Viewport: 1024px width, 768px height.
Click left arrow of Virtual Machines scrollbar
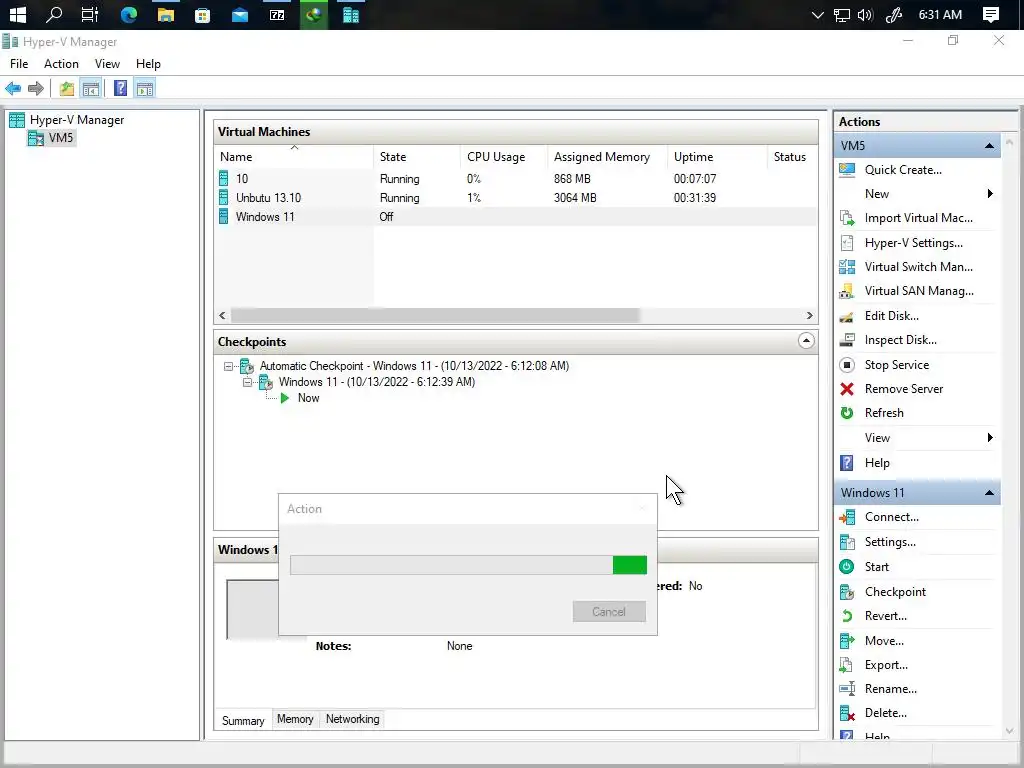pyautogui.click(x=222, y=315)
